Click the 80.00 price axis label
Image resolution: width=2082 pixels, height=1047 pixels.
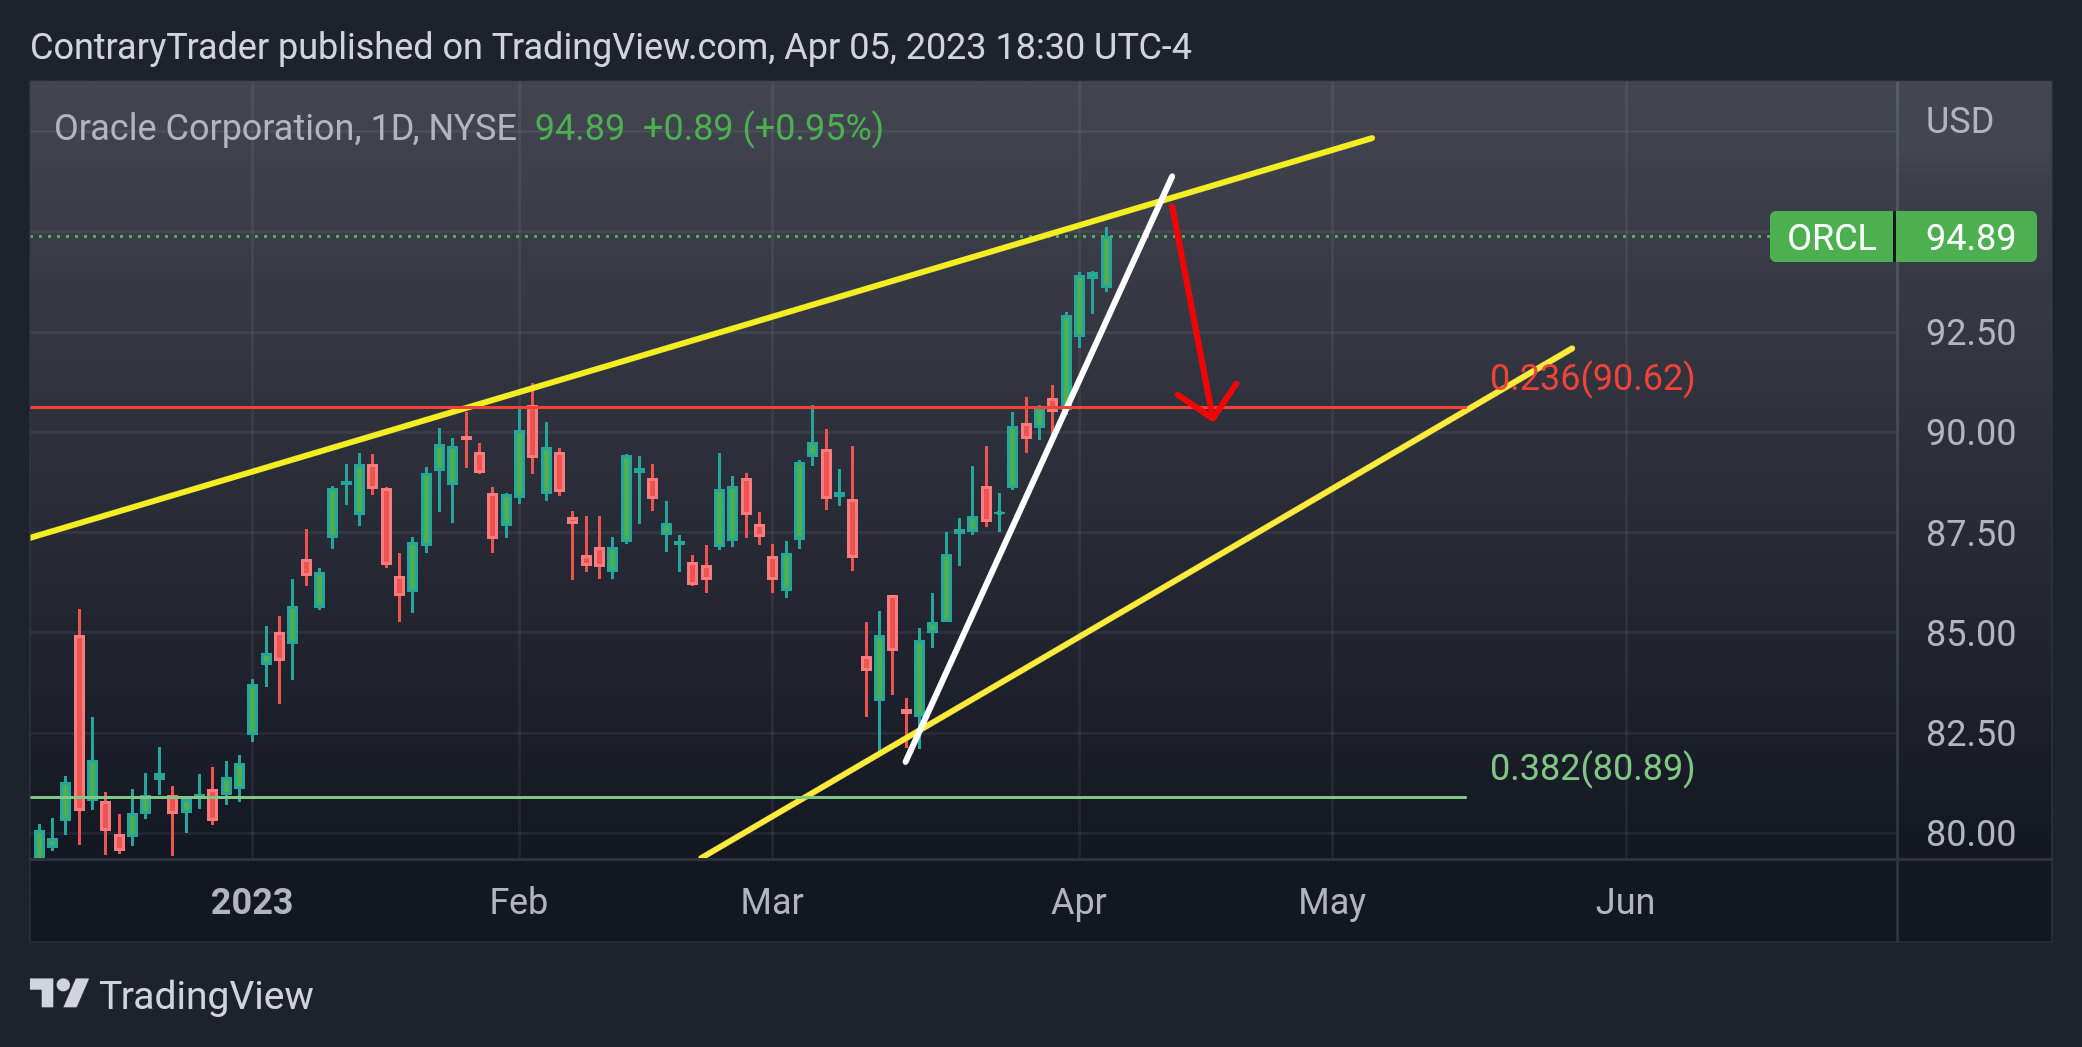tap(1970, 833)
